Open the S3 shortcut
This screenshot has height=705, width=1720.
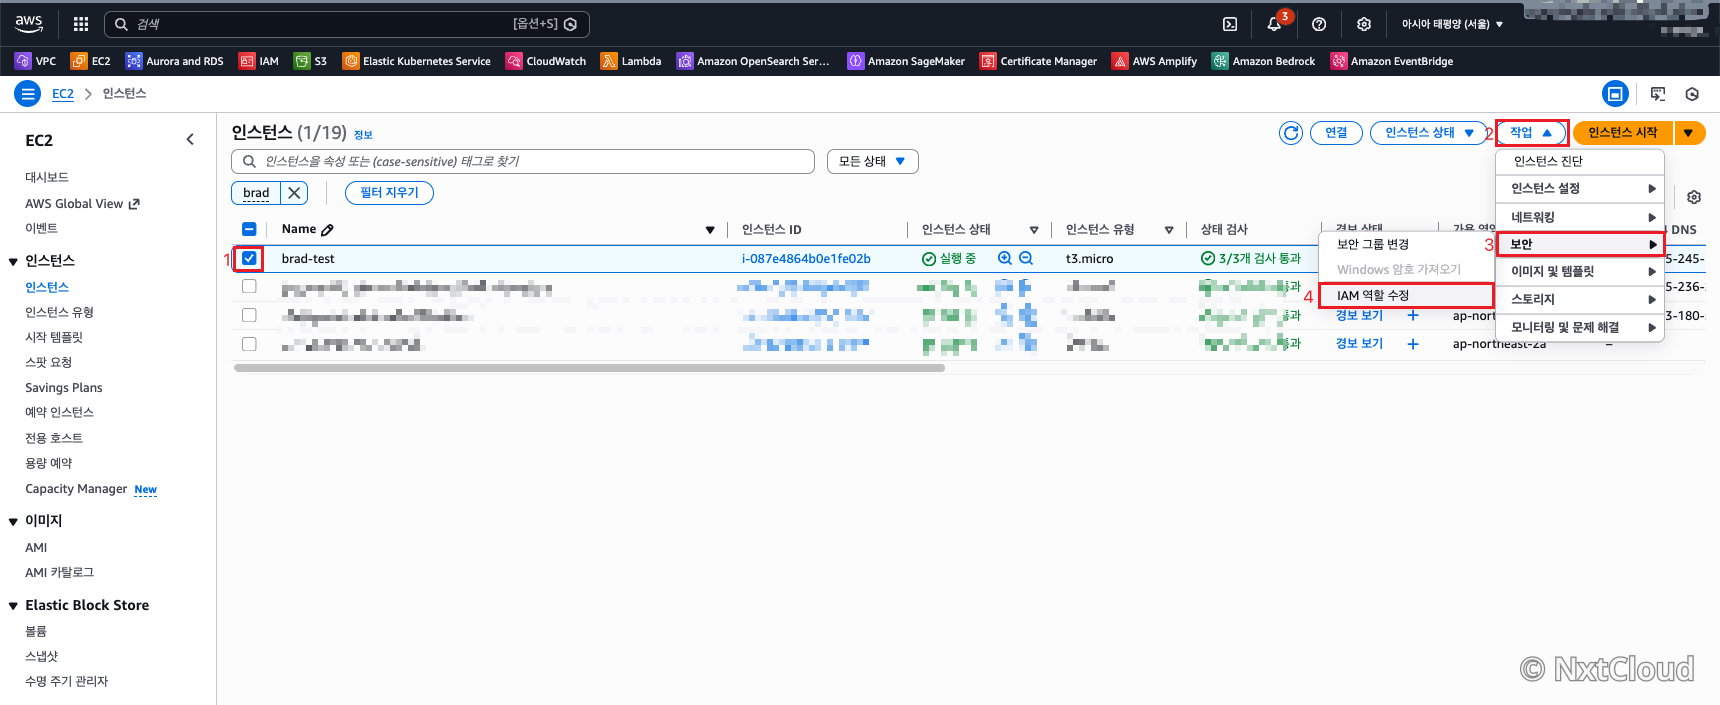pos(311,61)
